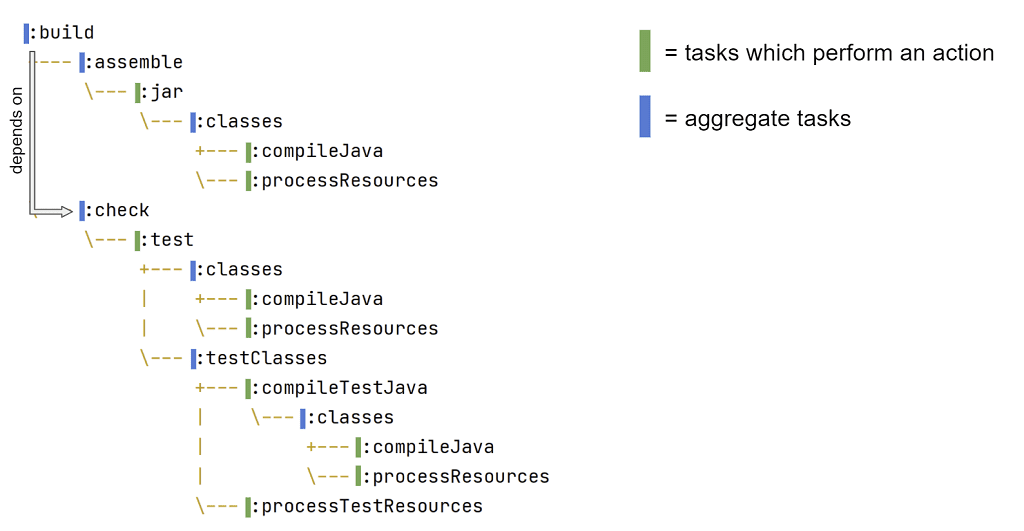Click the blue marker next to :check
The image size is (1024, 531).
click(83, 210)
